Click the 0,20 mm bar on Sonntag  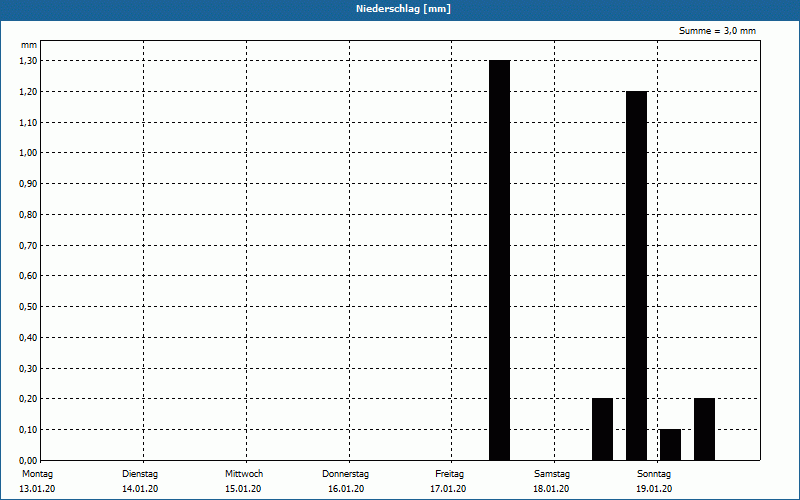[705, 430]
